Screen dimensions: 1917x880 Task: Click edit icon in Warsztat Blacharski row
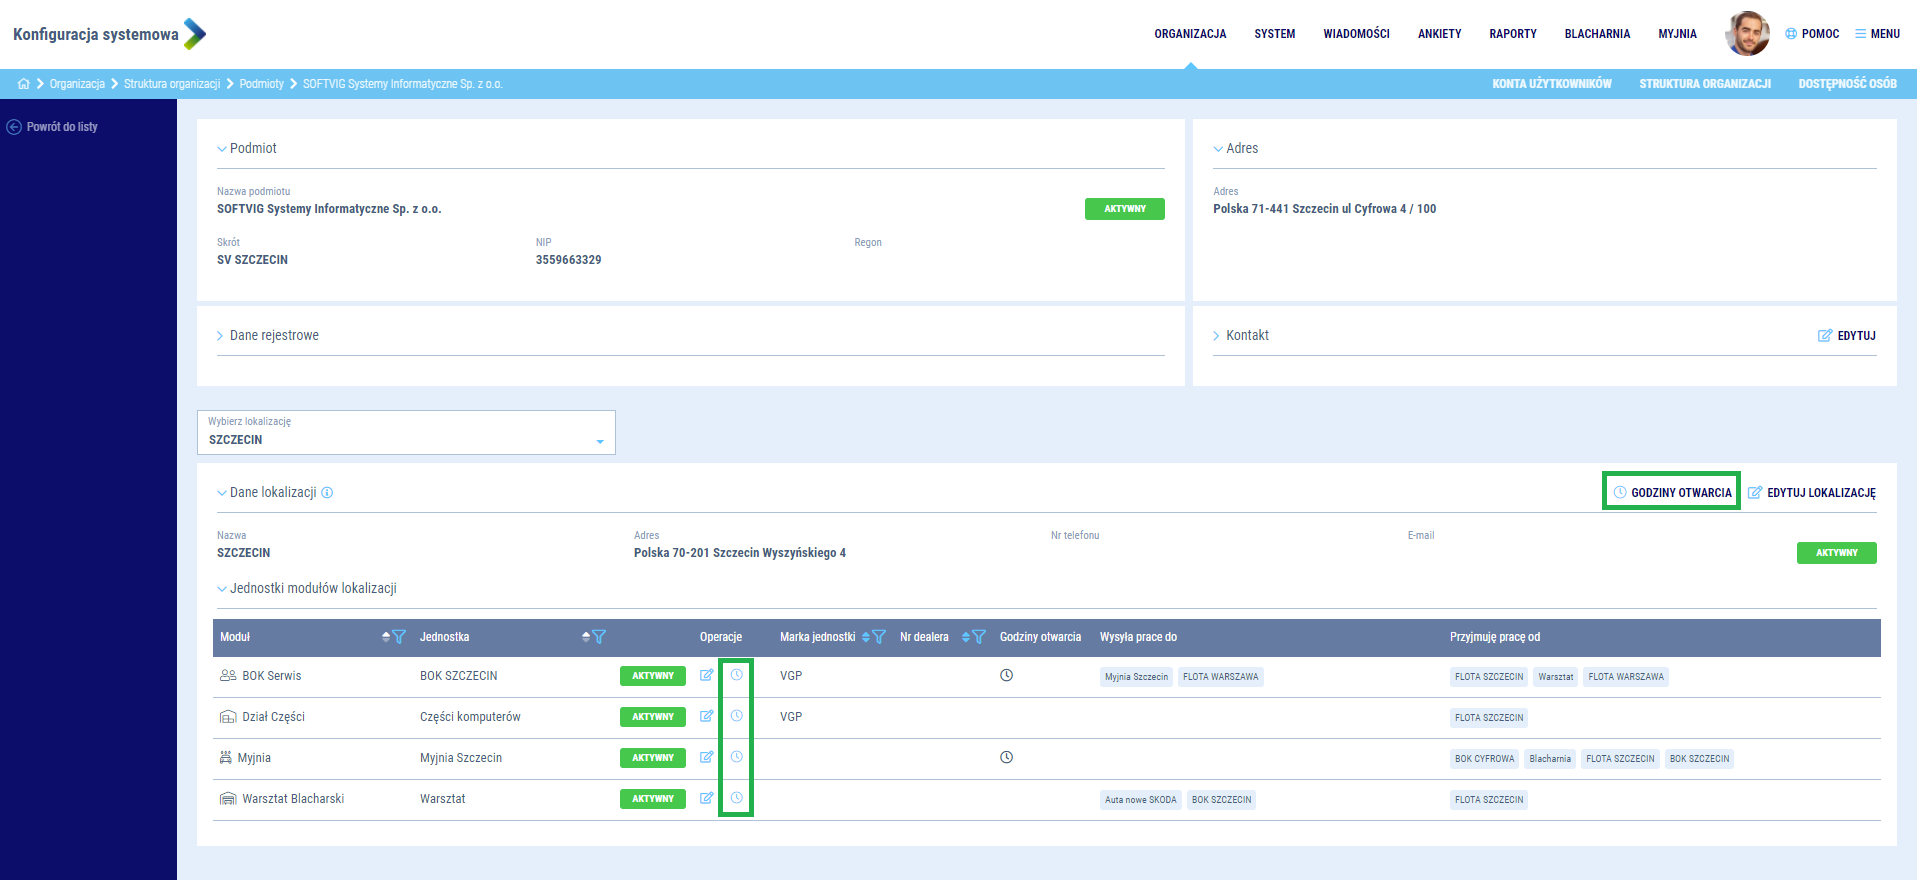click(706, 798)
